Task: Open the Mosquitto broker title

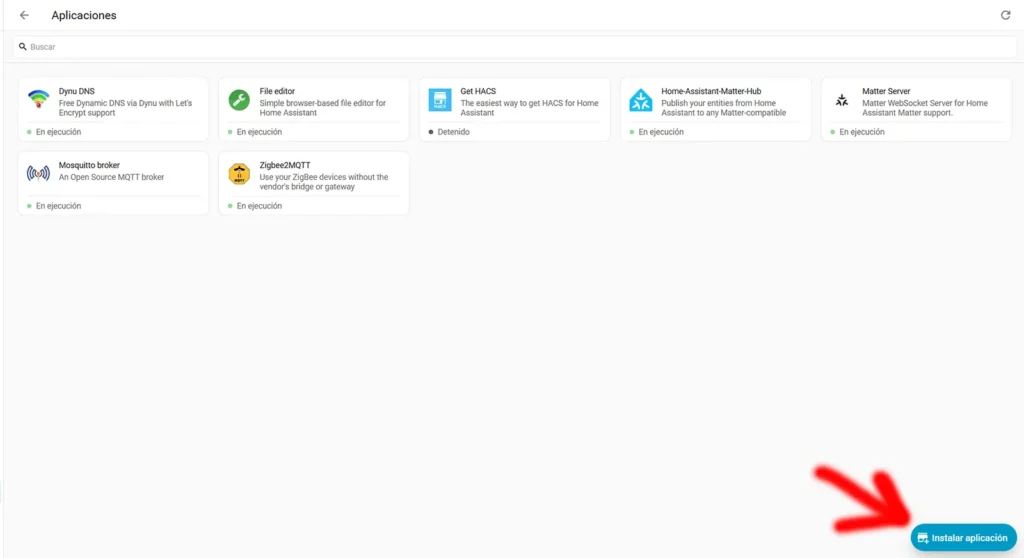Action: 89,165
